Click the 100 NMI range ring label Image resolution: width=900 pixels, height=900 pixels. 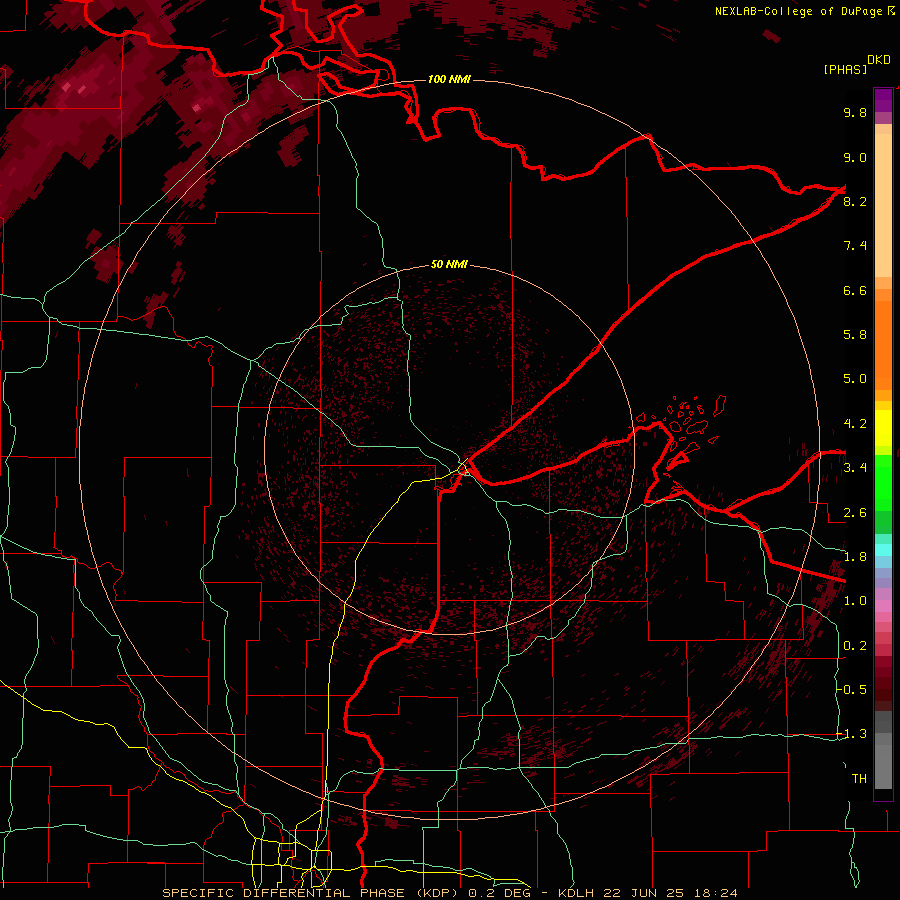(449, 79)
